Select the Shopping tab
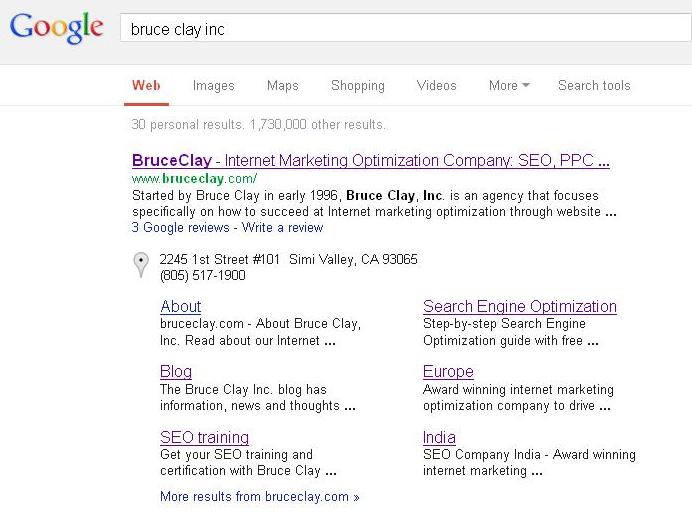This screenshot has height=519, width=692. click(357, 85)
